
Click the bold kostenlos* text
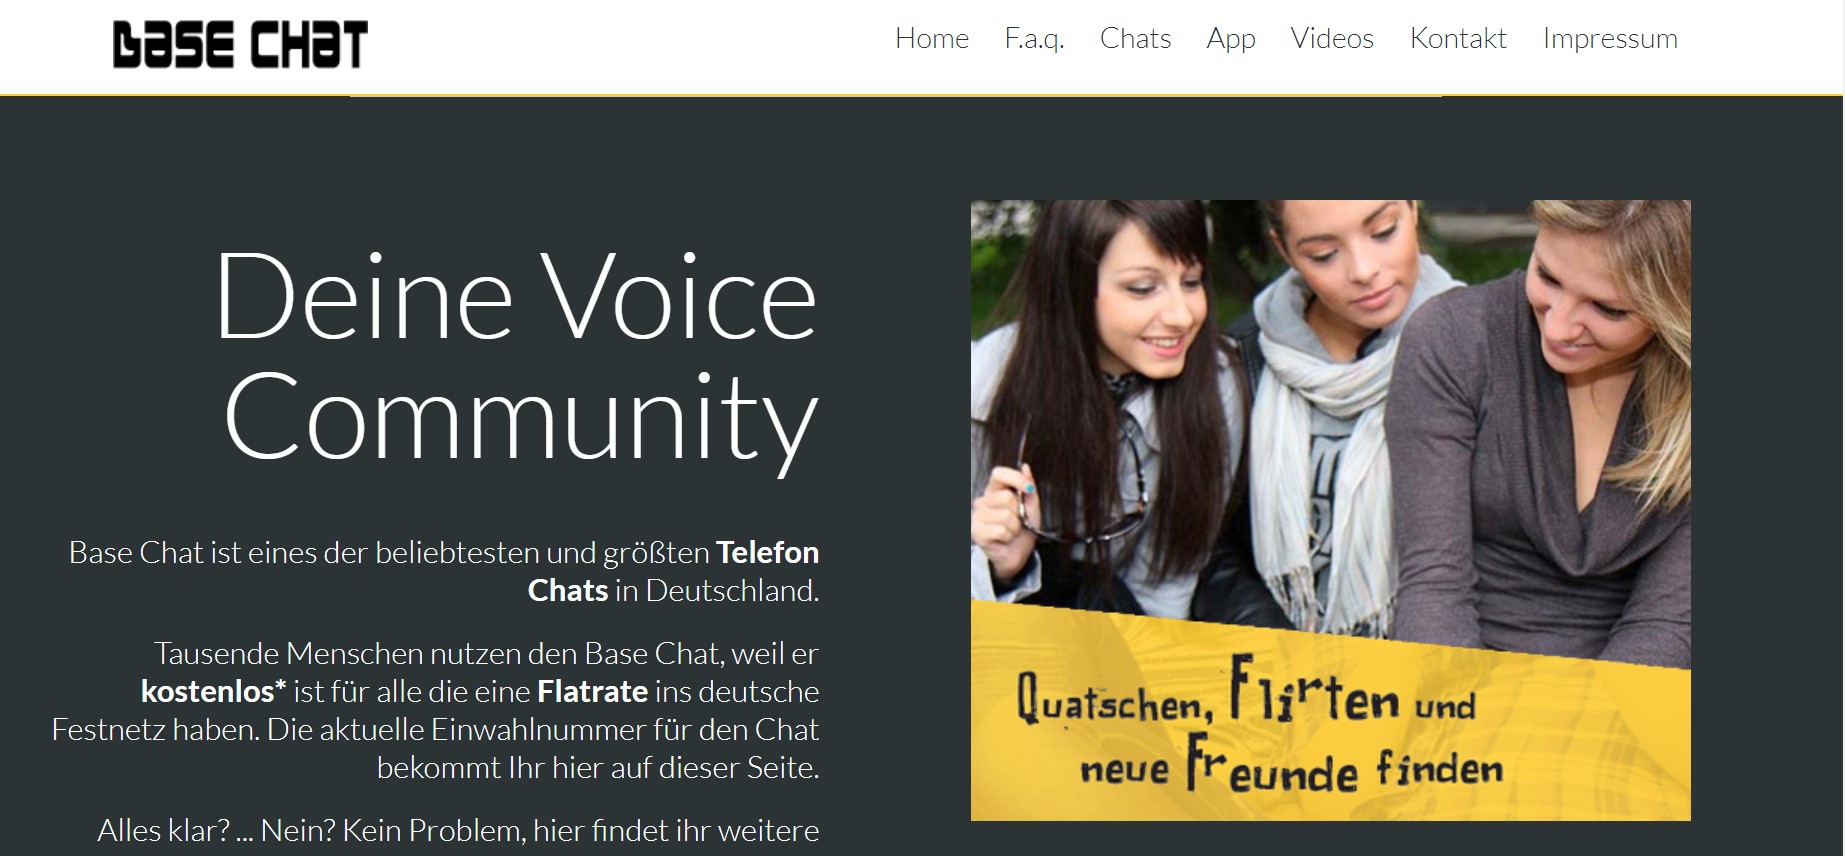pyautogui.click(x=214, y=691)
